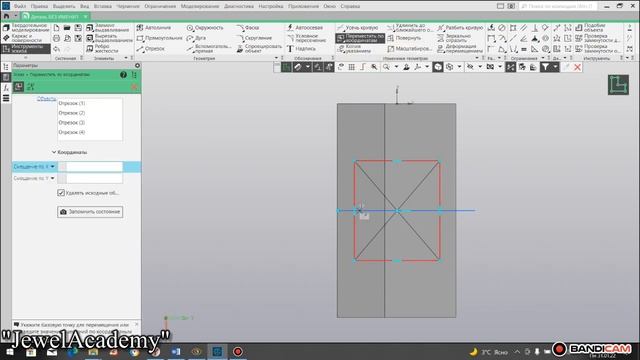Screen dimensions: 640x360
Task: Select the Повернуть rotate tool
Action: point(404,38)
